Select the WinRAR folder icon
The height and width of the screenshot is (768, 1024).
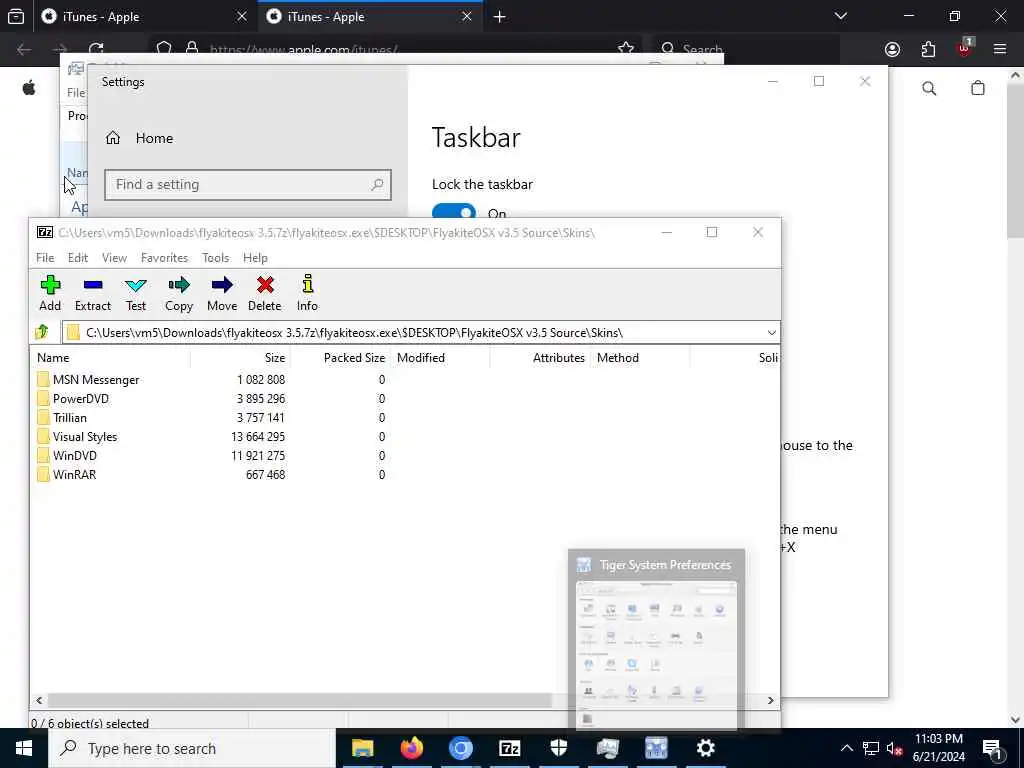(x=43, y=474)
